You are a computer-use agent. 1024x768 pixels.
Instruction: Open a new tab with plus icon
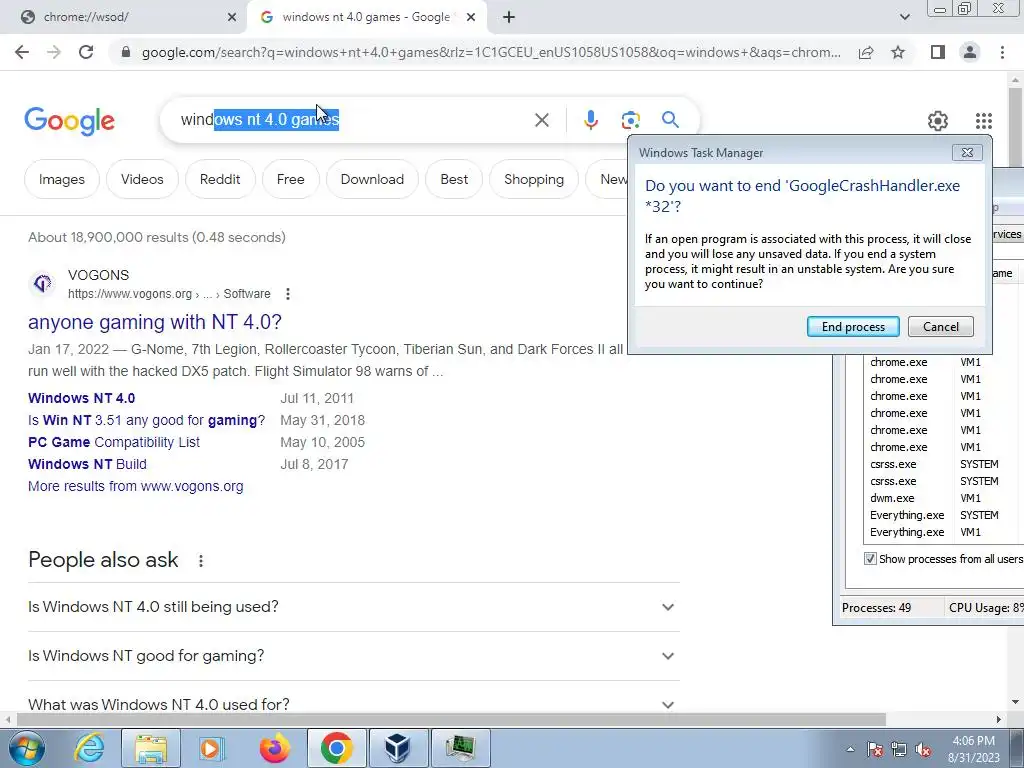[509, 18]
